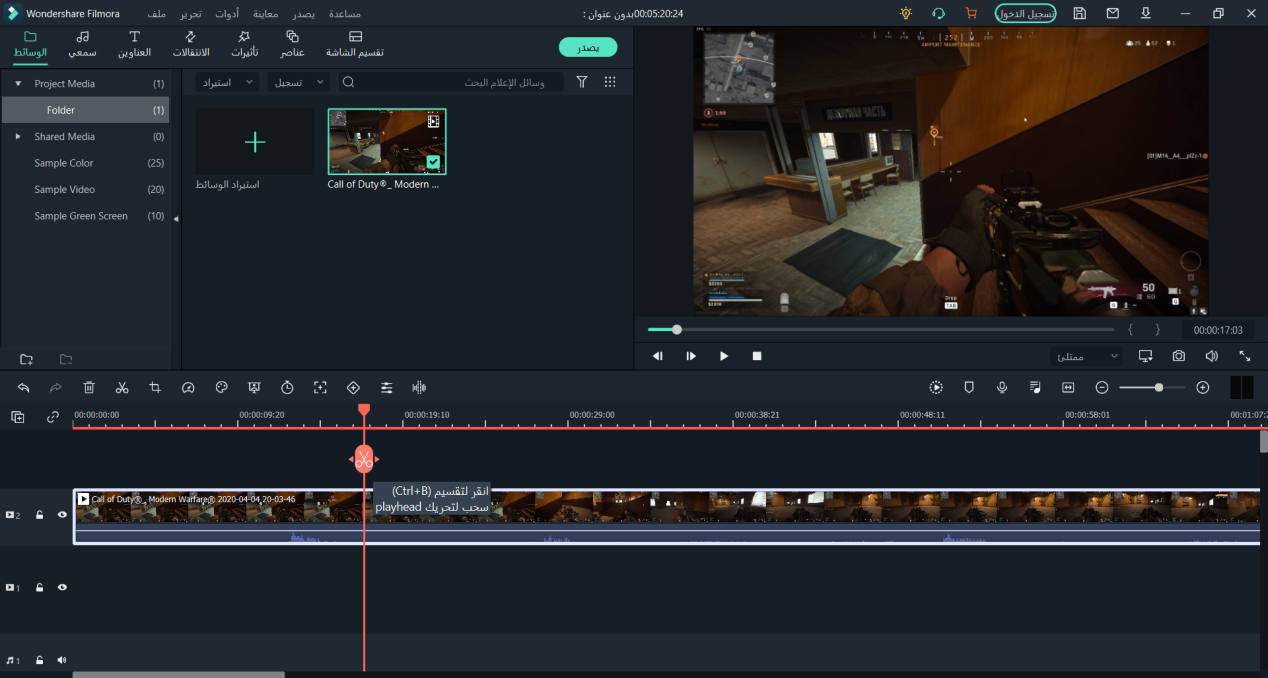The height and width of the screenshot is (678, 1268).
Task: Enter fullscreen preview
Action: [1245, 356]
